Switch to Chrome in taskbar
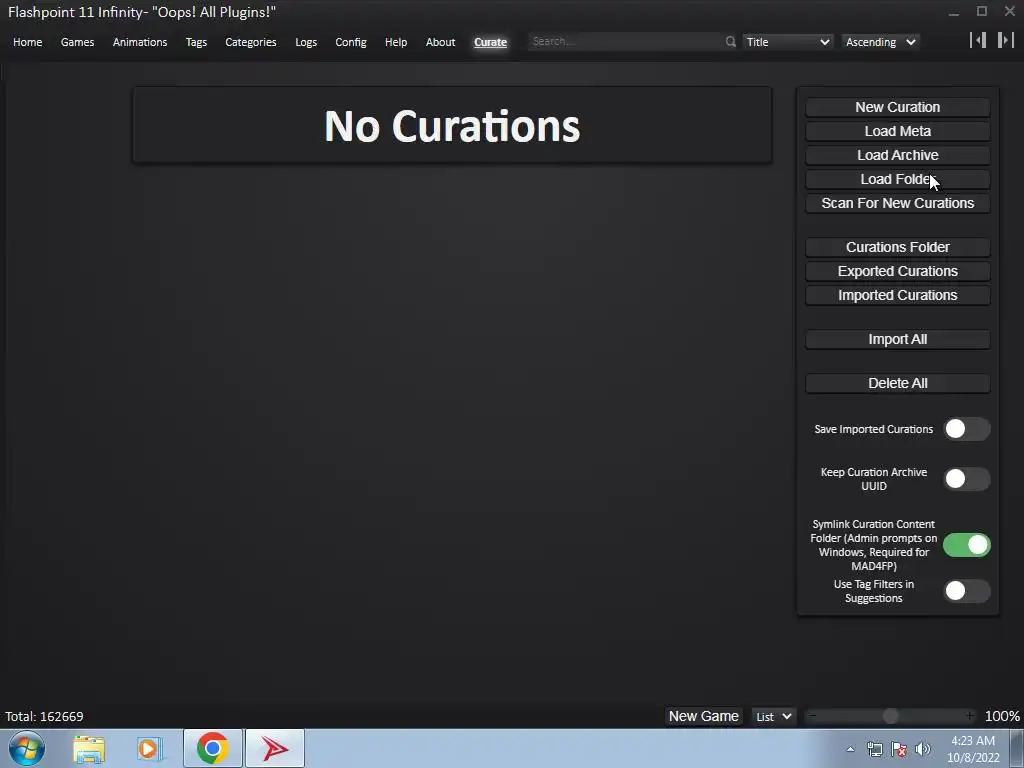 (212, 748)
